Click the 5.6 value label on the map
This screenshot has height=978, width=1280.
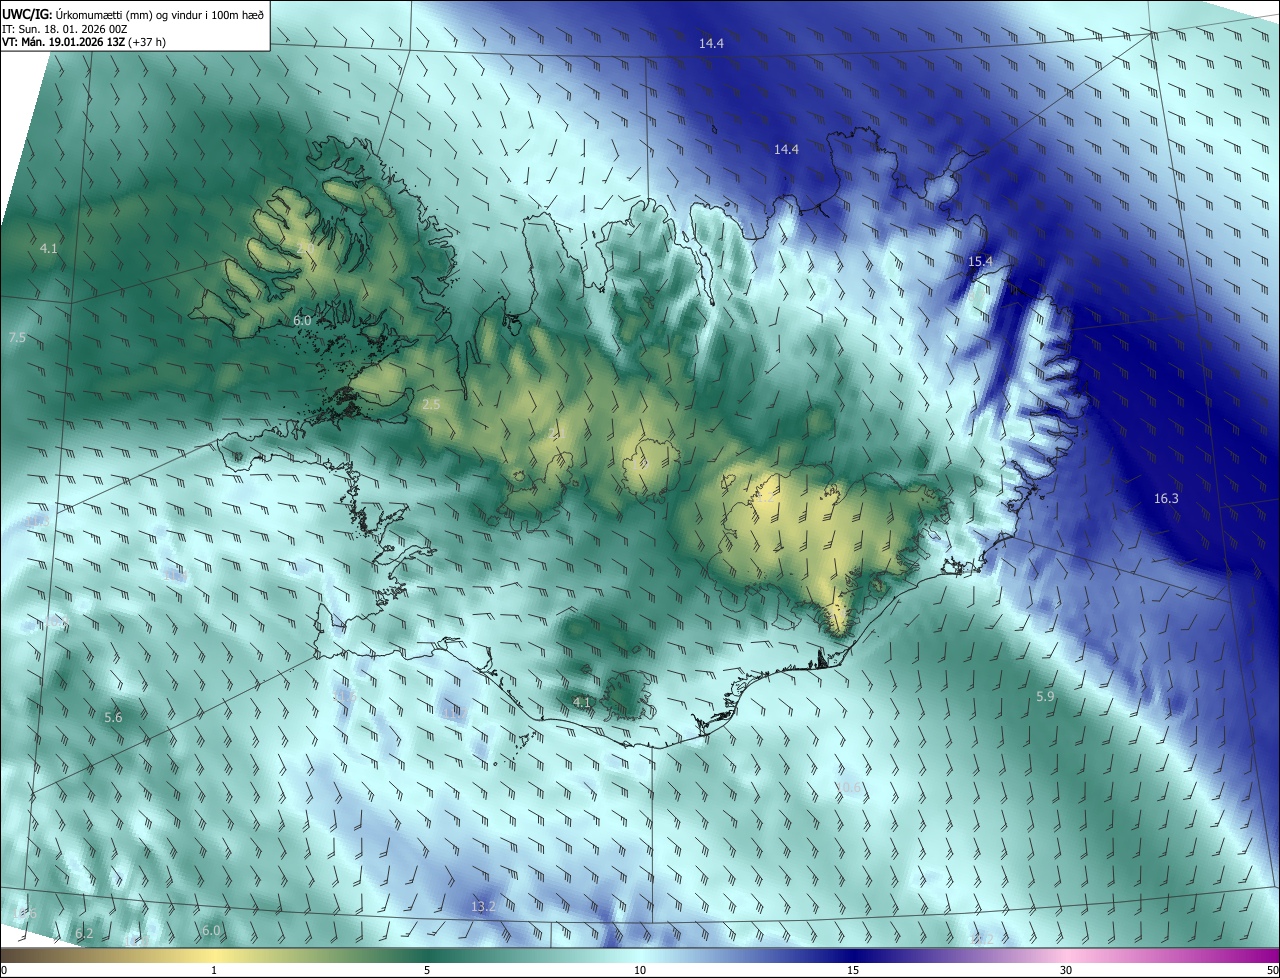[x=113, y=717]
